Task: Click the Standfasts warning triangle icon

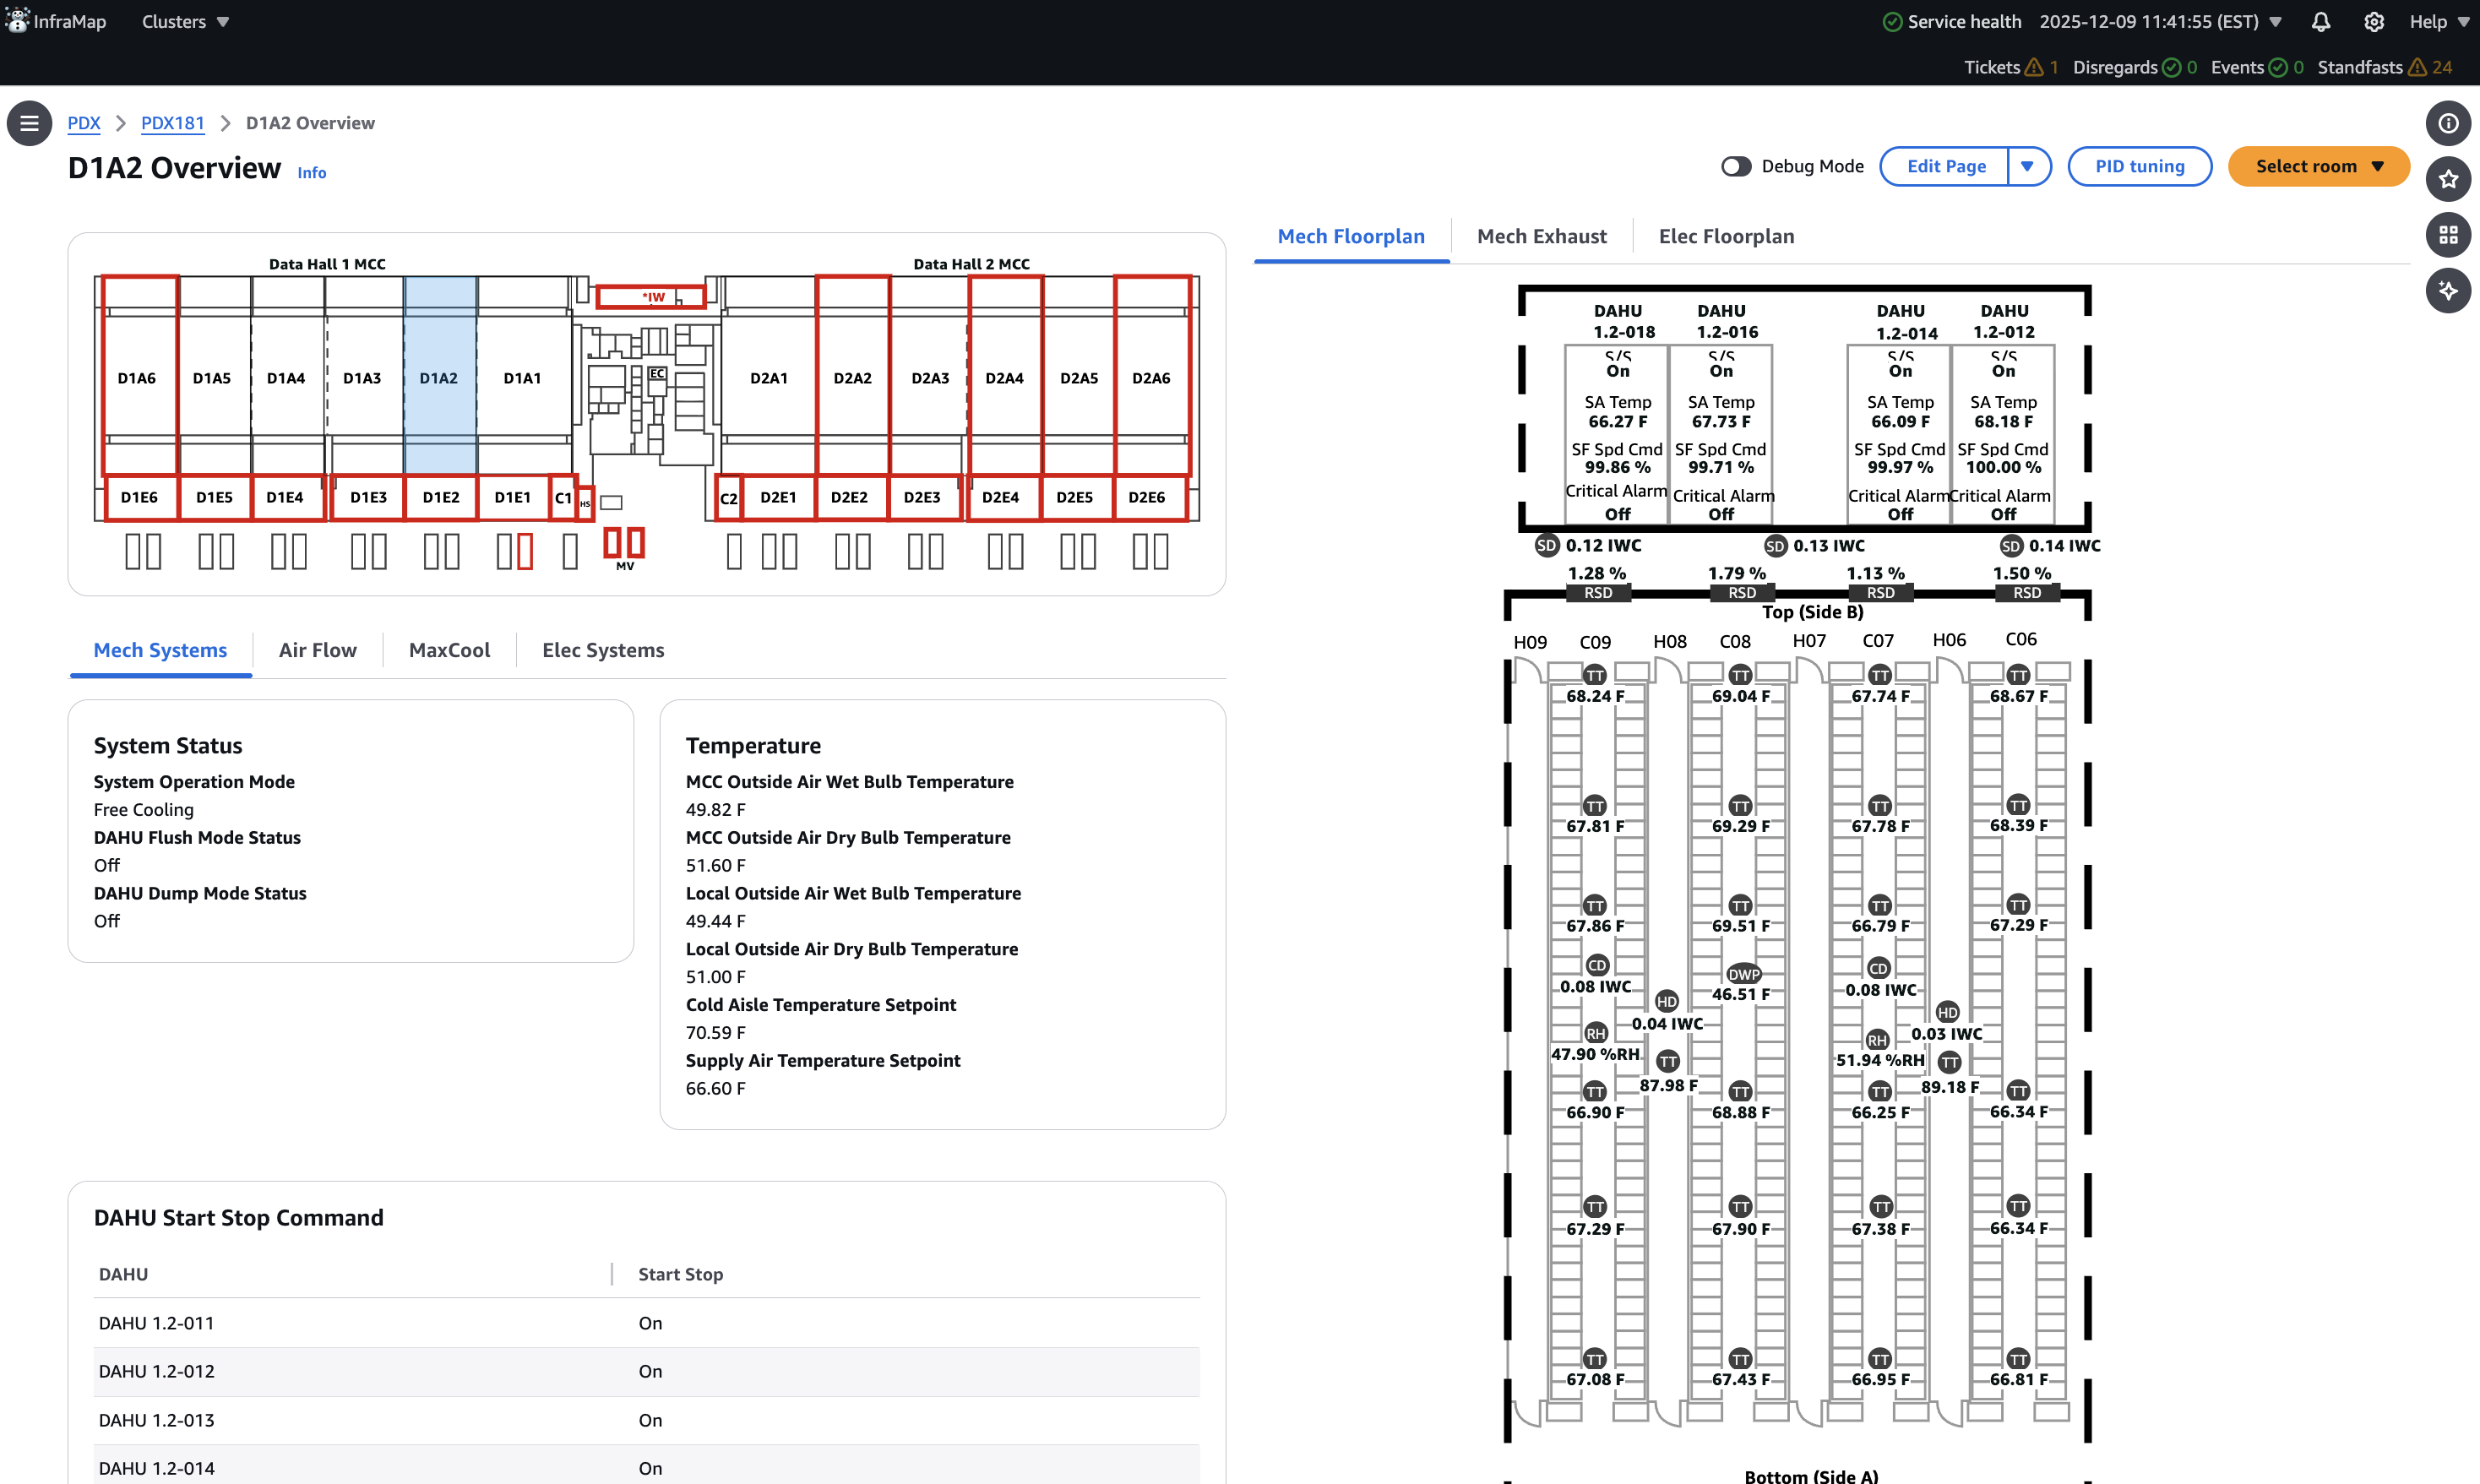Action: point(2418,67)
